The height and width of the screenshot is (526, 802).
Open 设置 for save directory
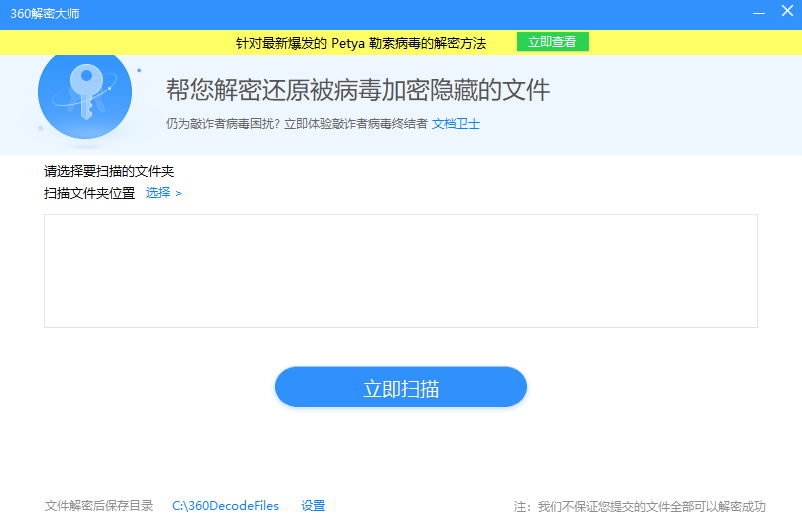click(x=313, y=506)
